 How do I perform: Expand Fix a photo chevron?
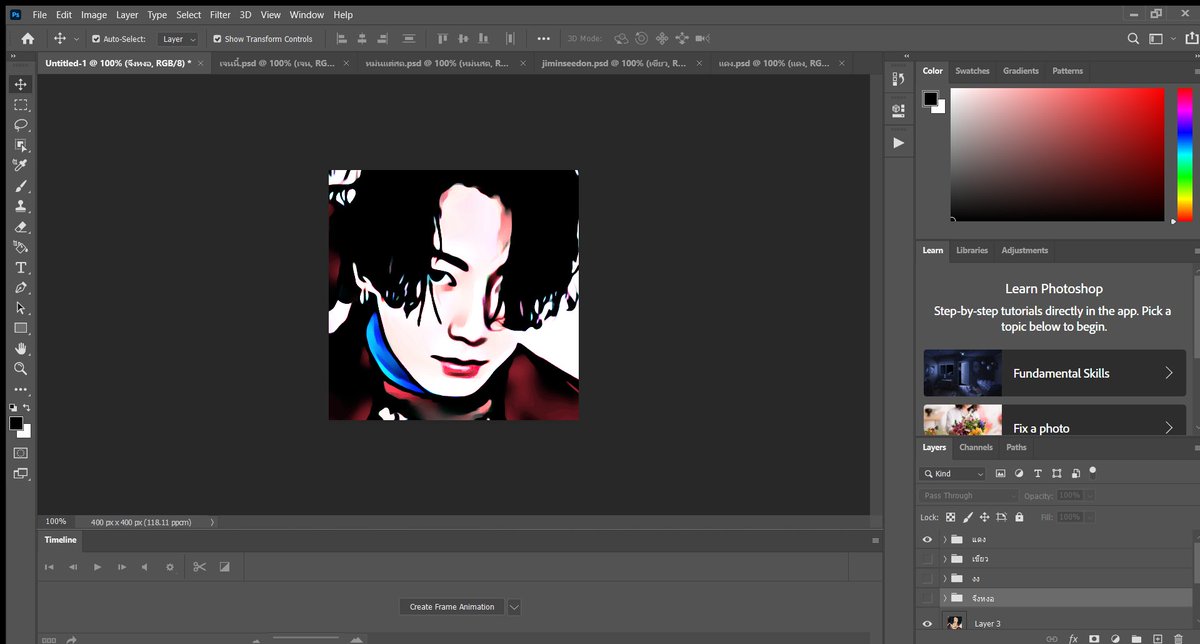tap(1169, 428)
